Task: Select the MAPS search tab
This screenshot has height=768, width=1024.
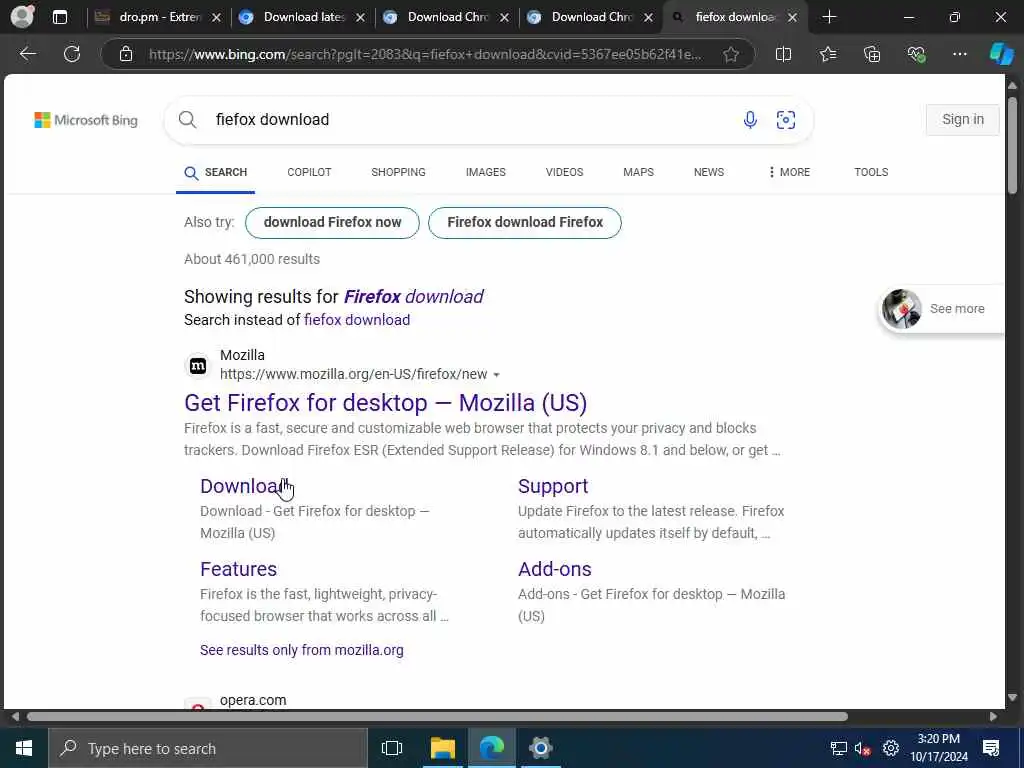Action: [x=639, y=172]
